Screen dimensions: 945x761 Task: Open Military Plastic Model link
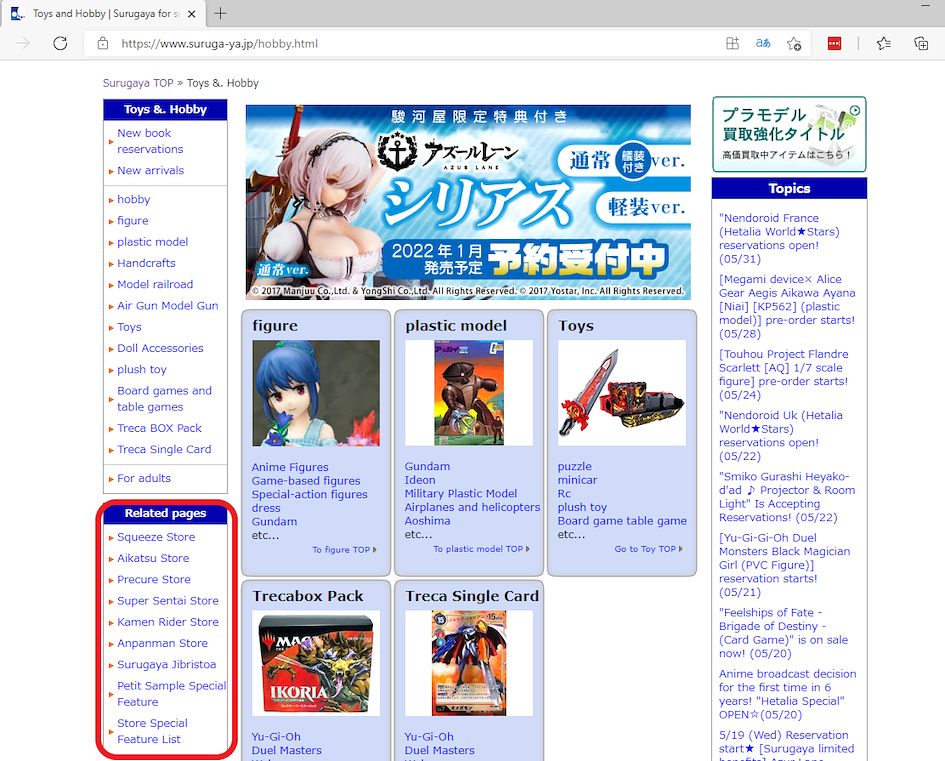[x=460, y=493]
